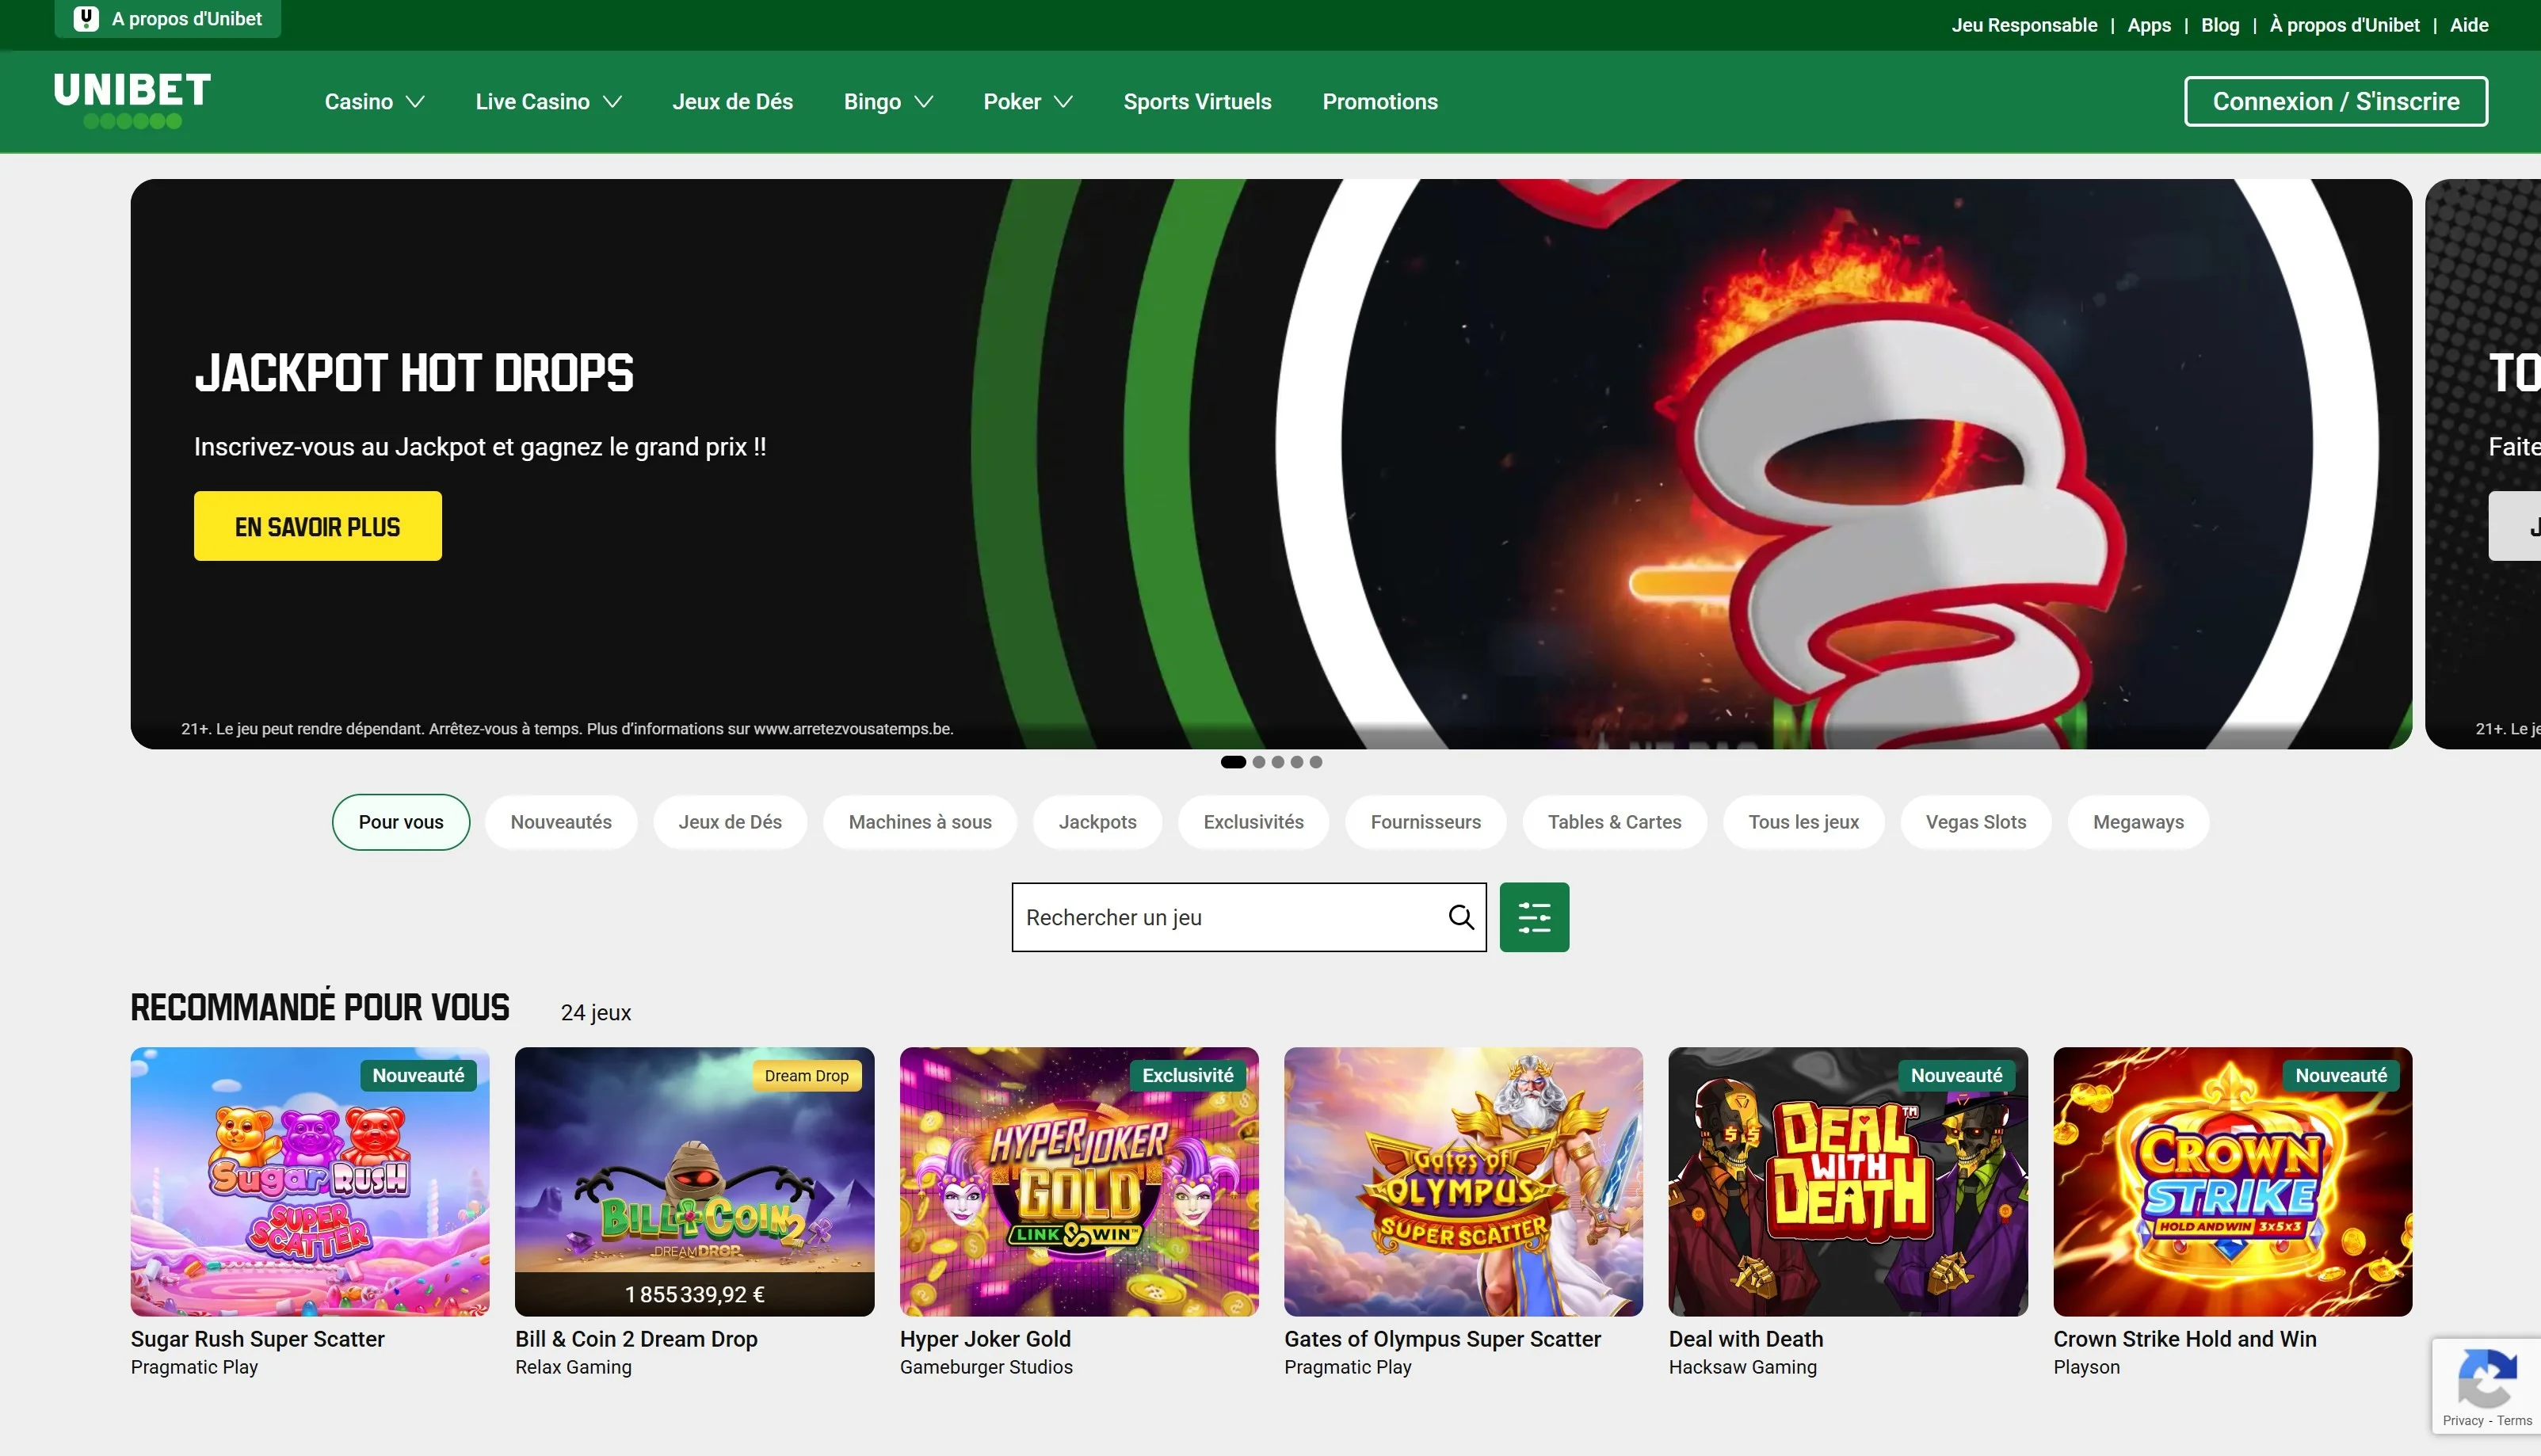
Task: Open the advanced game filters icon
Action: click(1534, 916)
